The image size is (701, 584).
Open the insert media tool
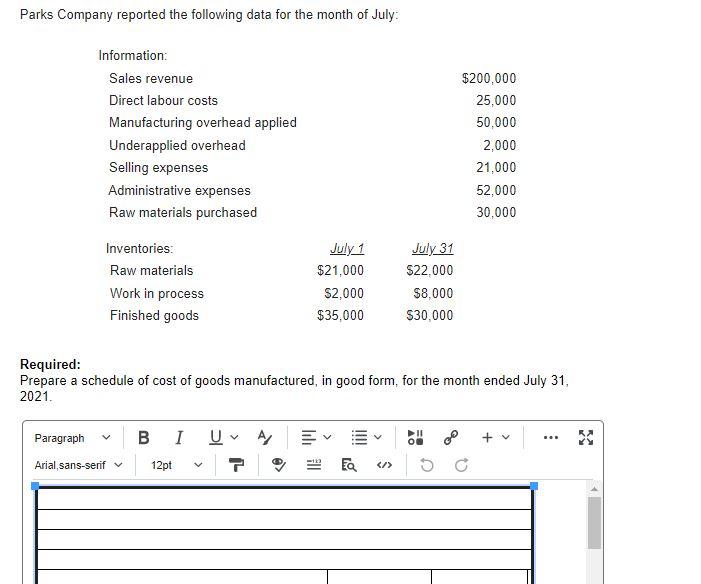click(x=415, y=437)
